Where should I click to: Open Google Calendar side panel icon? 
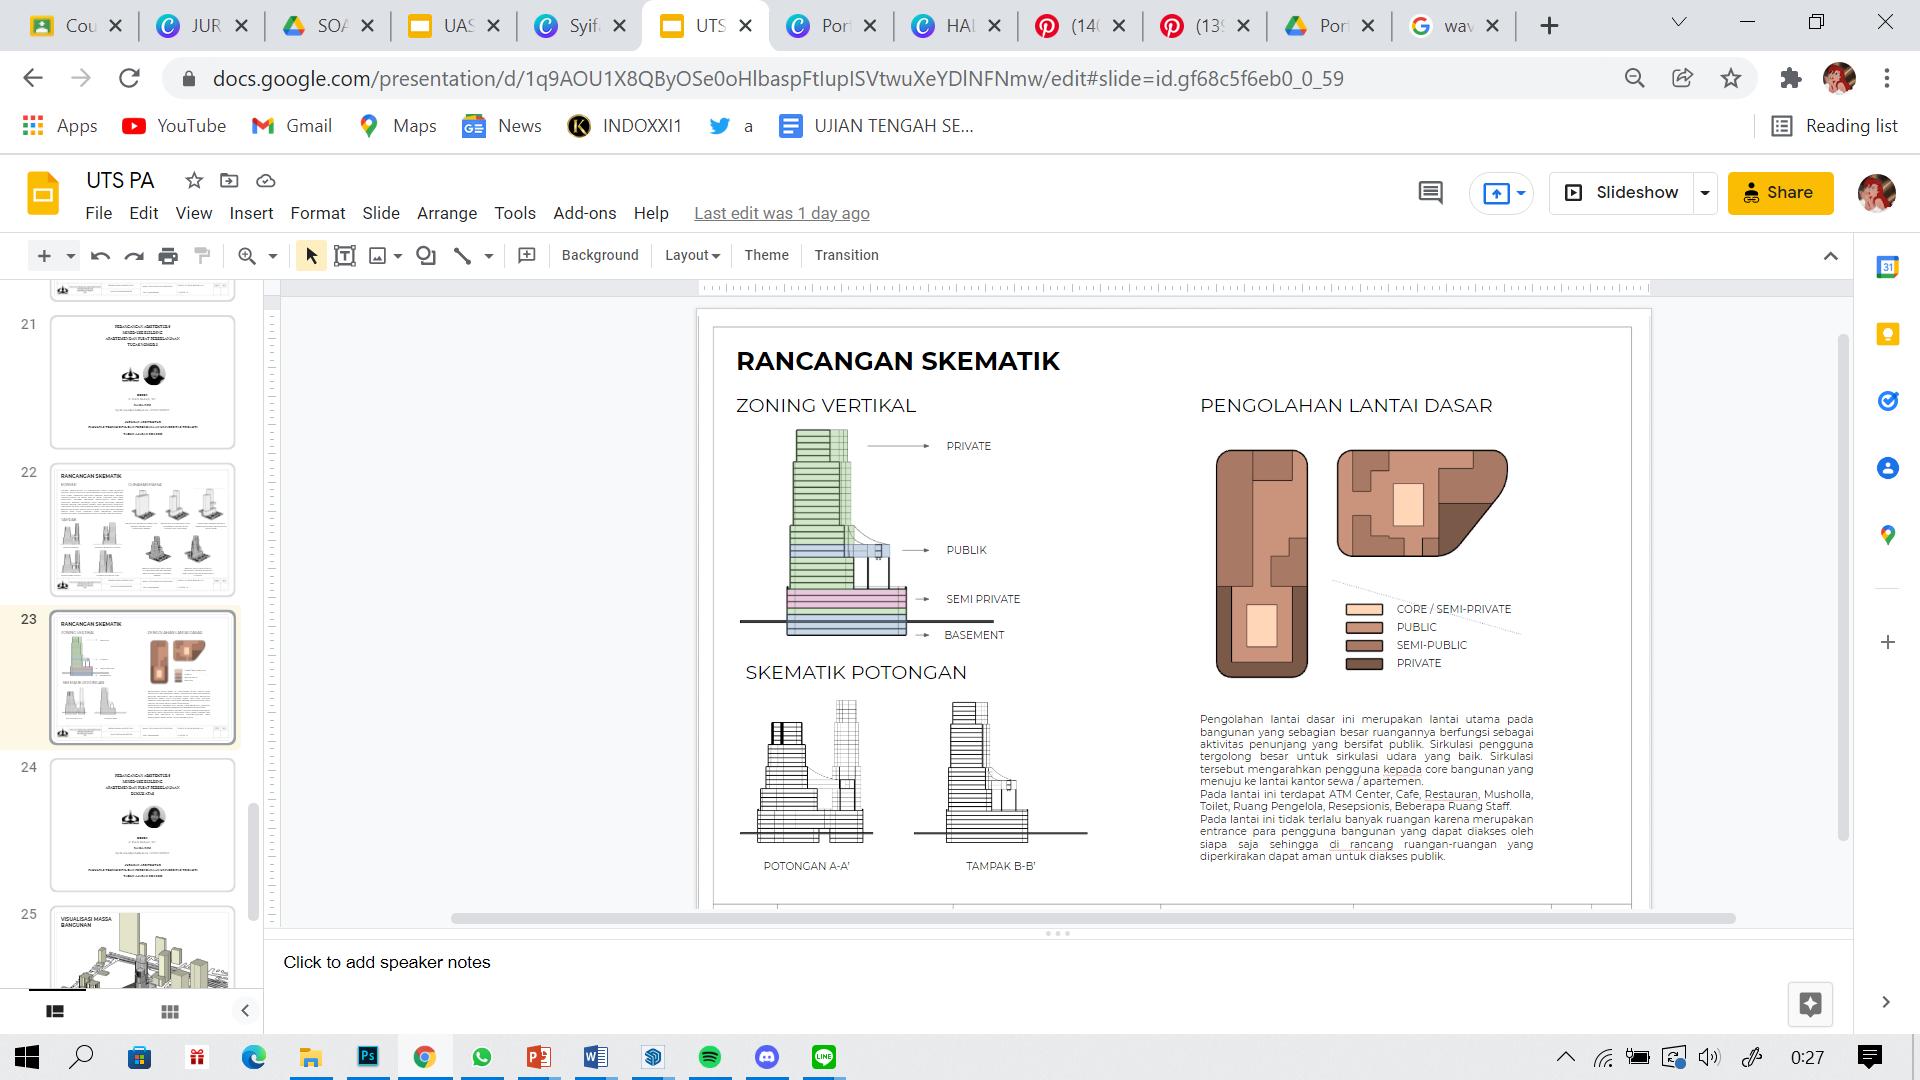[1887, 267]
